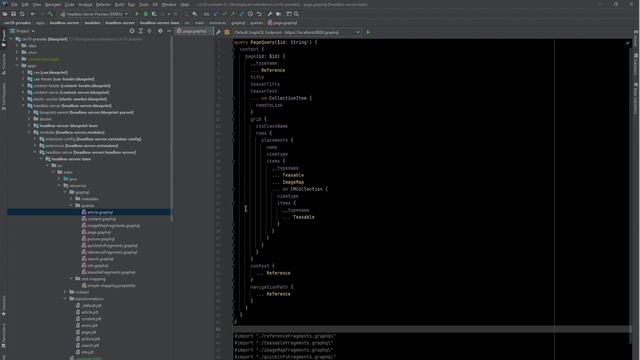The image size is (640, 360).
Task: Click the editor inspection checkmark indicator
Action: click(628, 43)
